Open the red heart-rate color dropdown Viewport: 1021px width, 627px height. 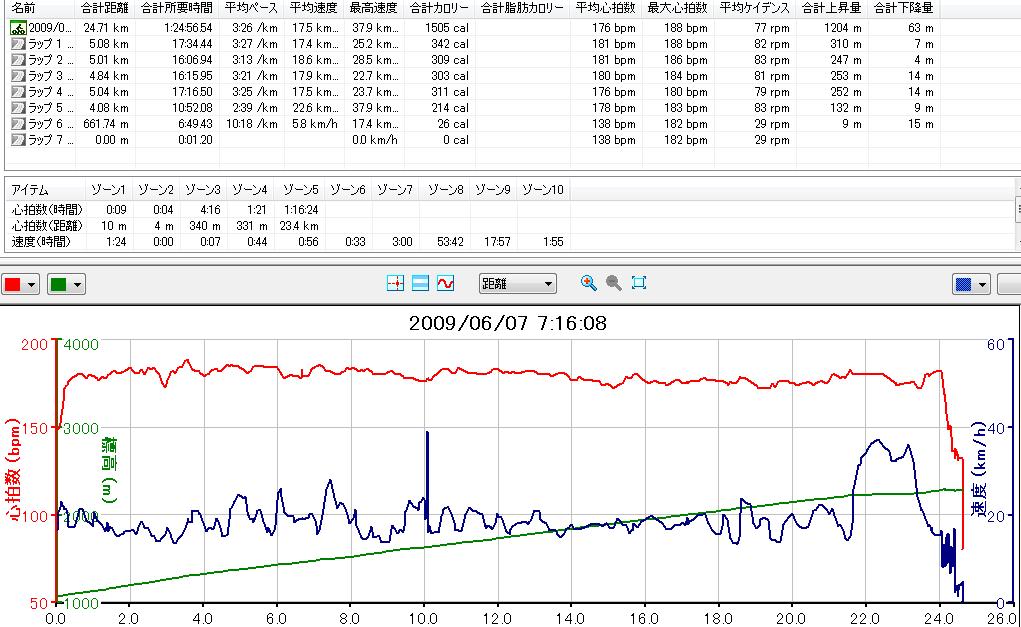point(20,284)
